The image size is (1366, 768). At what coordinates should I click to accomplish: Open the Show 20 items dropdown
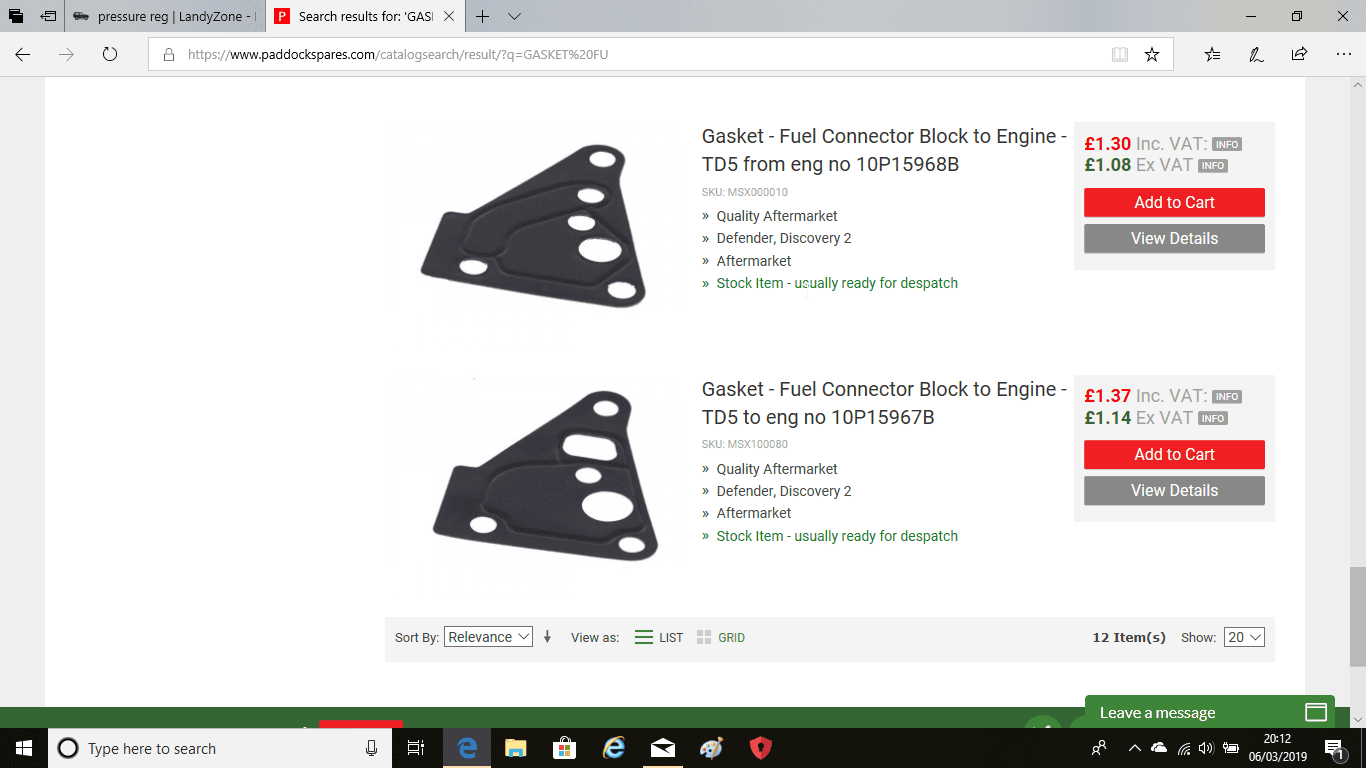pos(1244,637)
